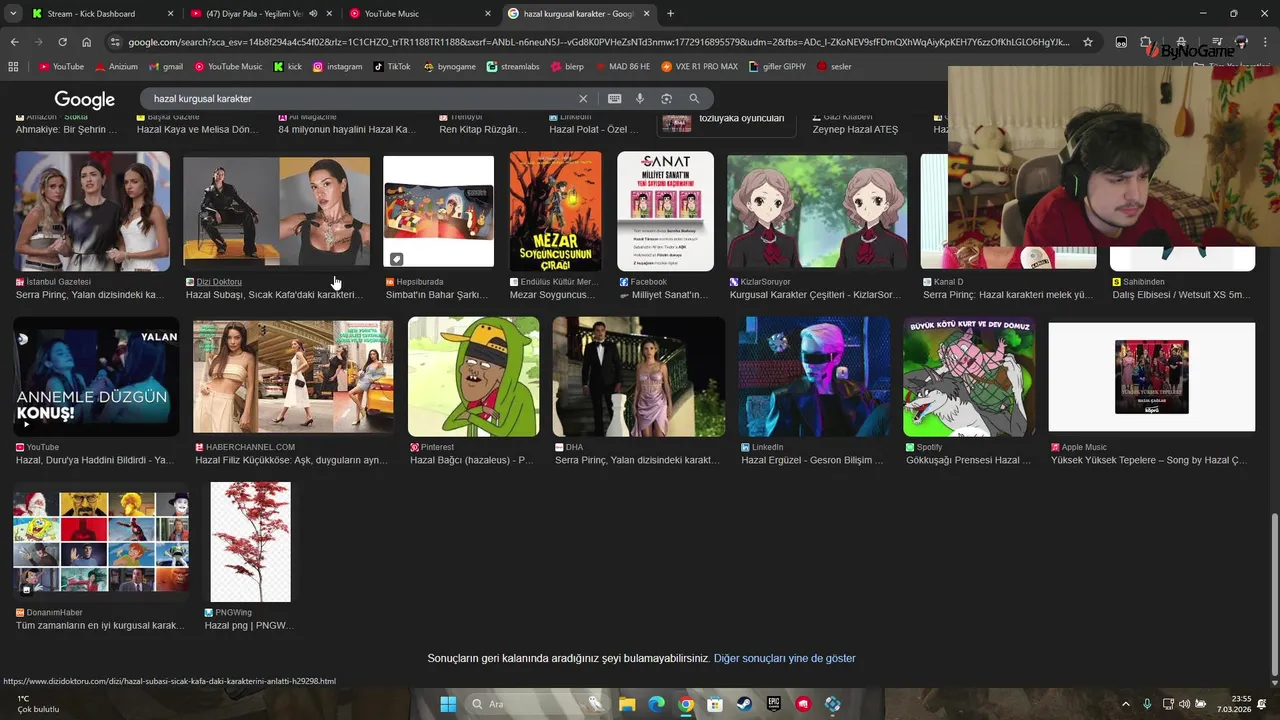
Task: Open Hepsiburada Simbat'ın Bahar Şarkı image
Action: point(439,211)
